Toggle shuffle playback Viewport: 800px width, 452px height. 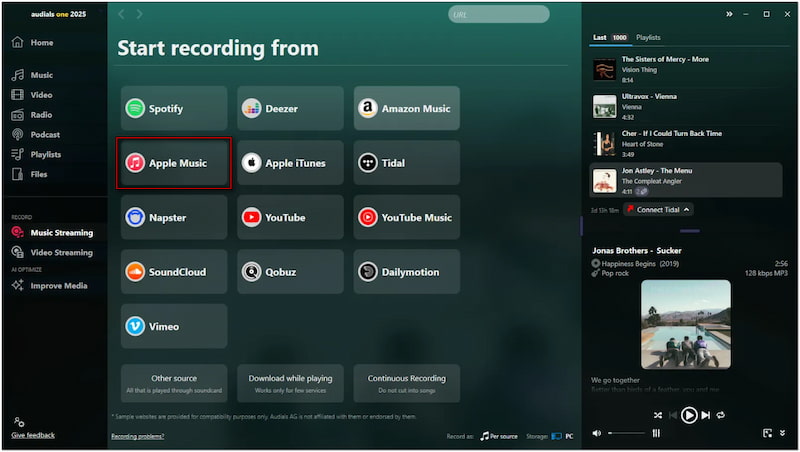(x=657, y=415)
